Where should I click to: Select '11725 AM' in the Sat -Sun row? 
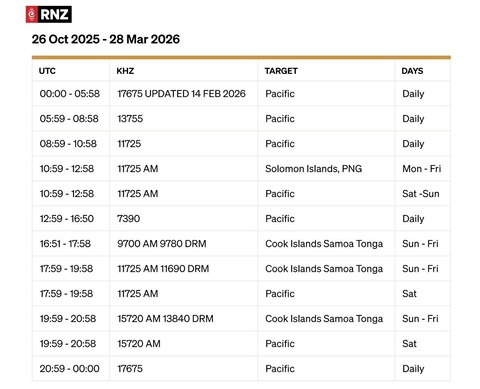point(138,194)
